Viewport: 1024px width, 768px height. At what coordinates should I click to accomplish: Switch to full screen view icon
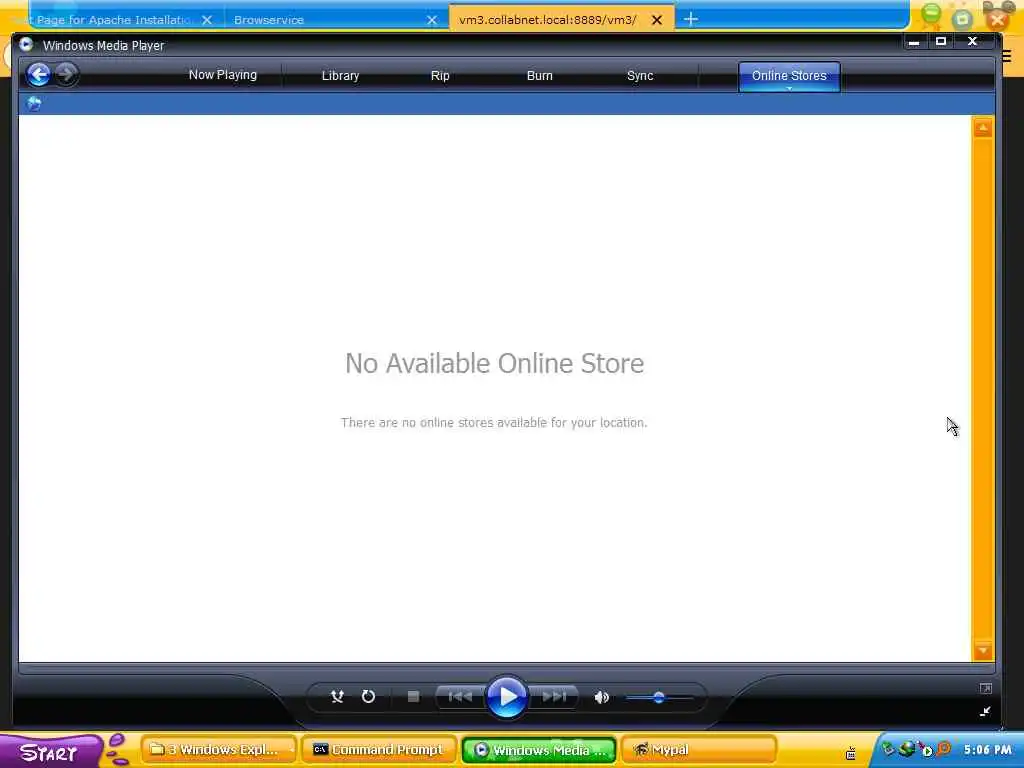coord(986,688)
